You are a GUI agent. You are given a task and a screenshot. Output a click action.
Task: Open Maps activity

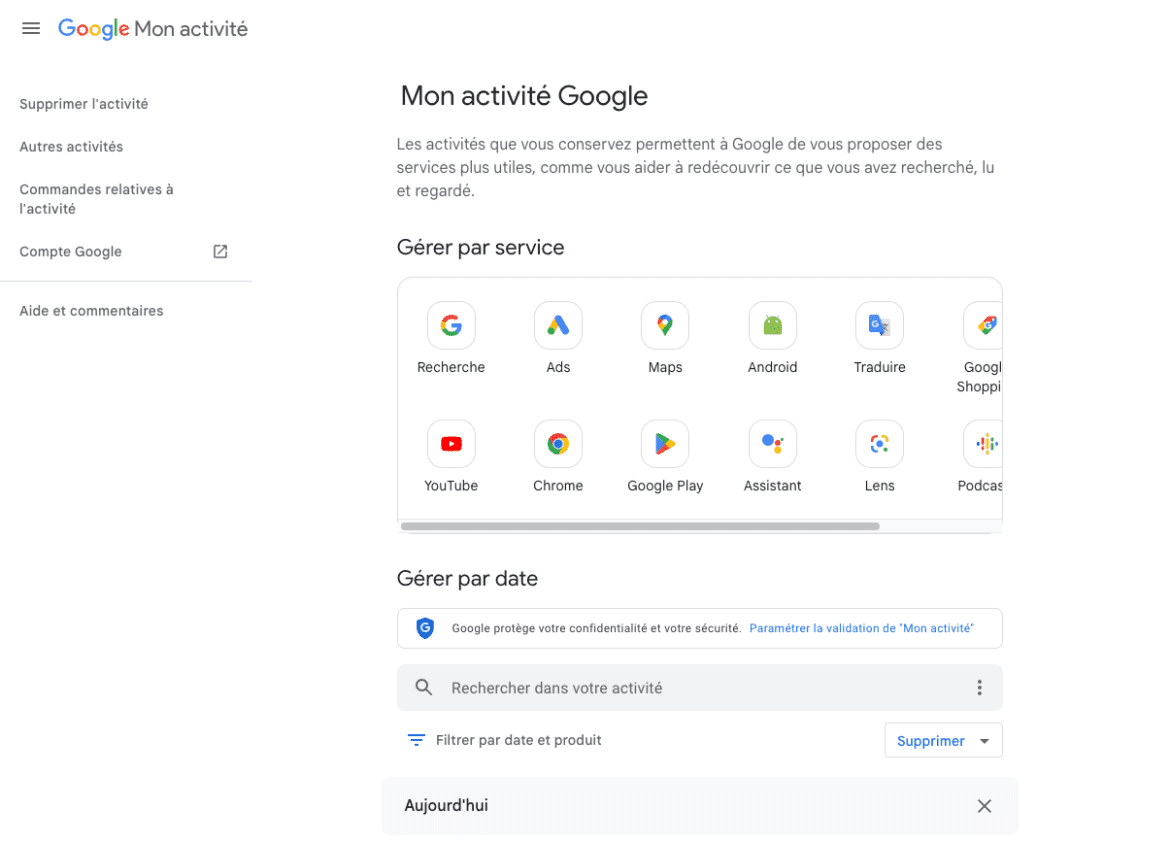tap(665, 325)
